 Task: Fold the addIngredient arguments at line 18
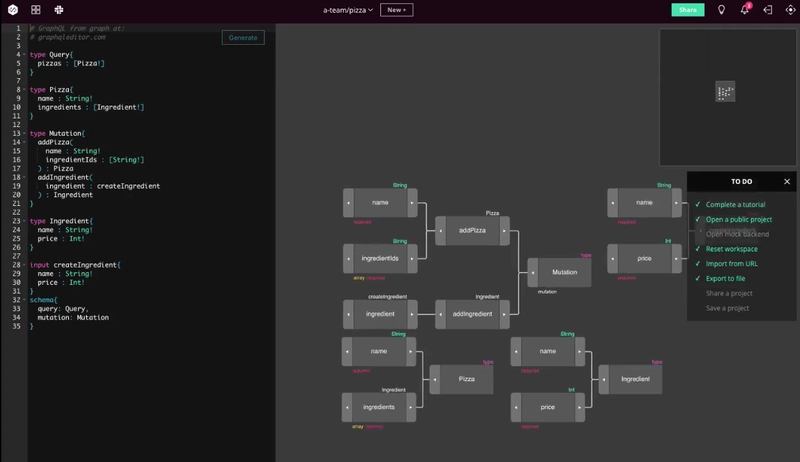click(x=24, y=177)
